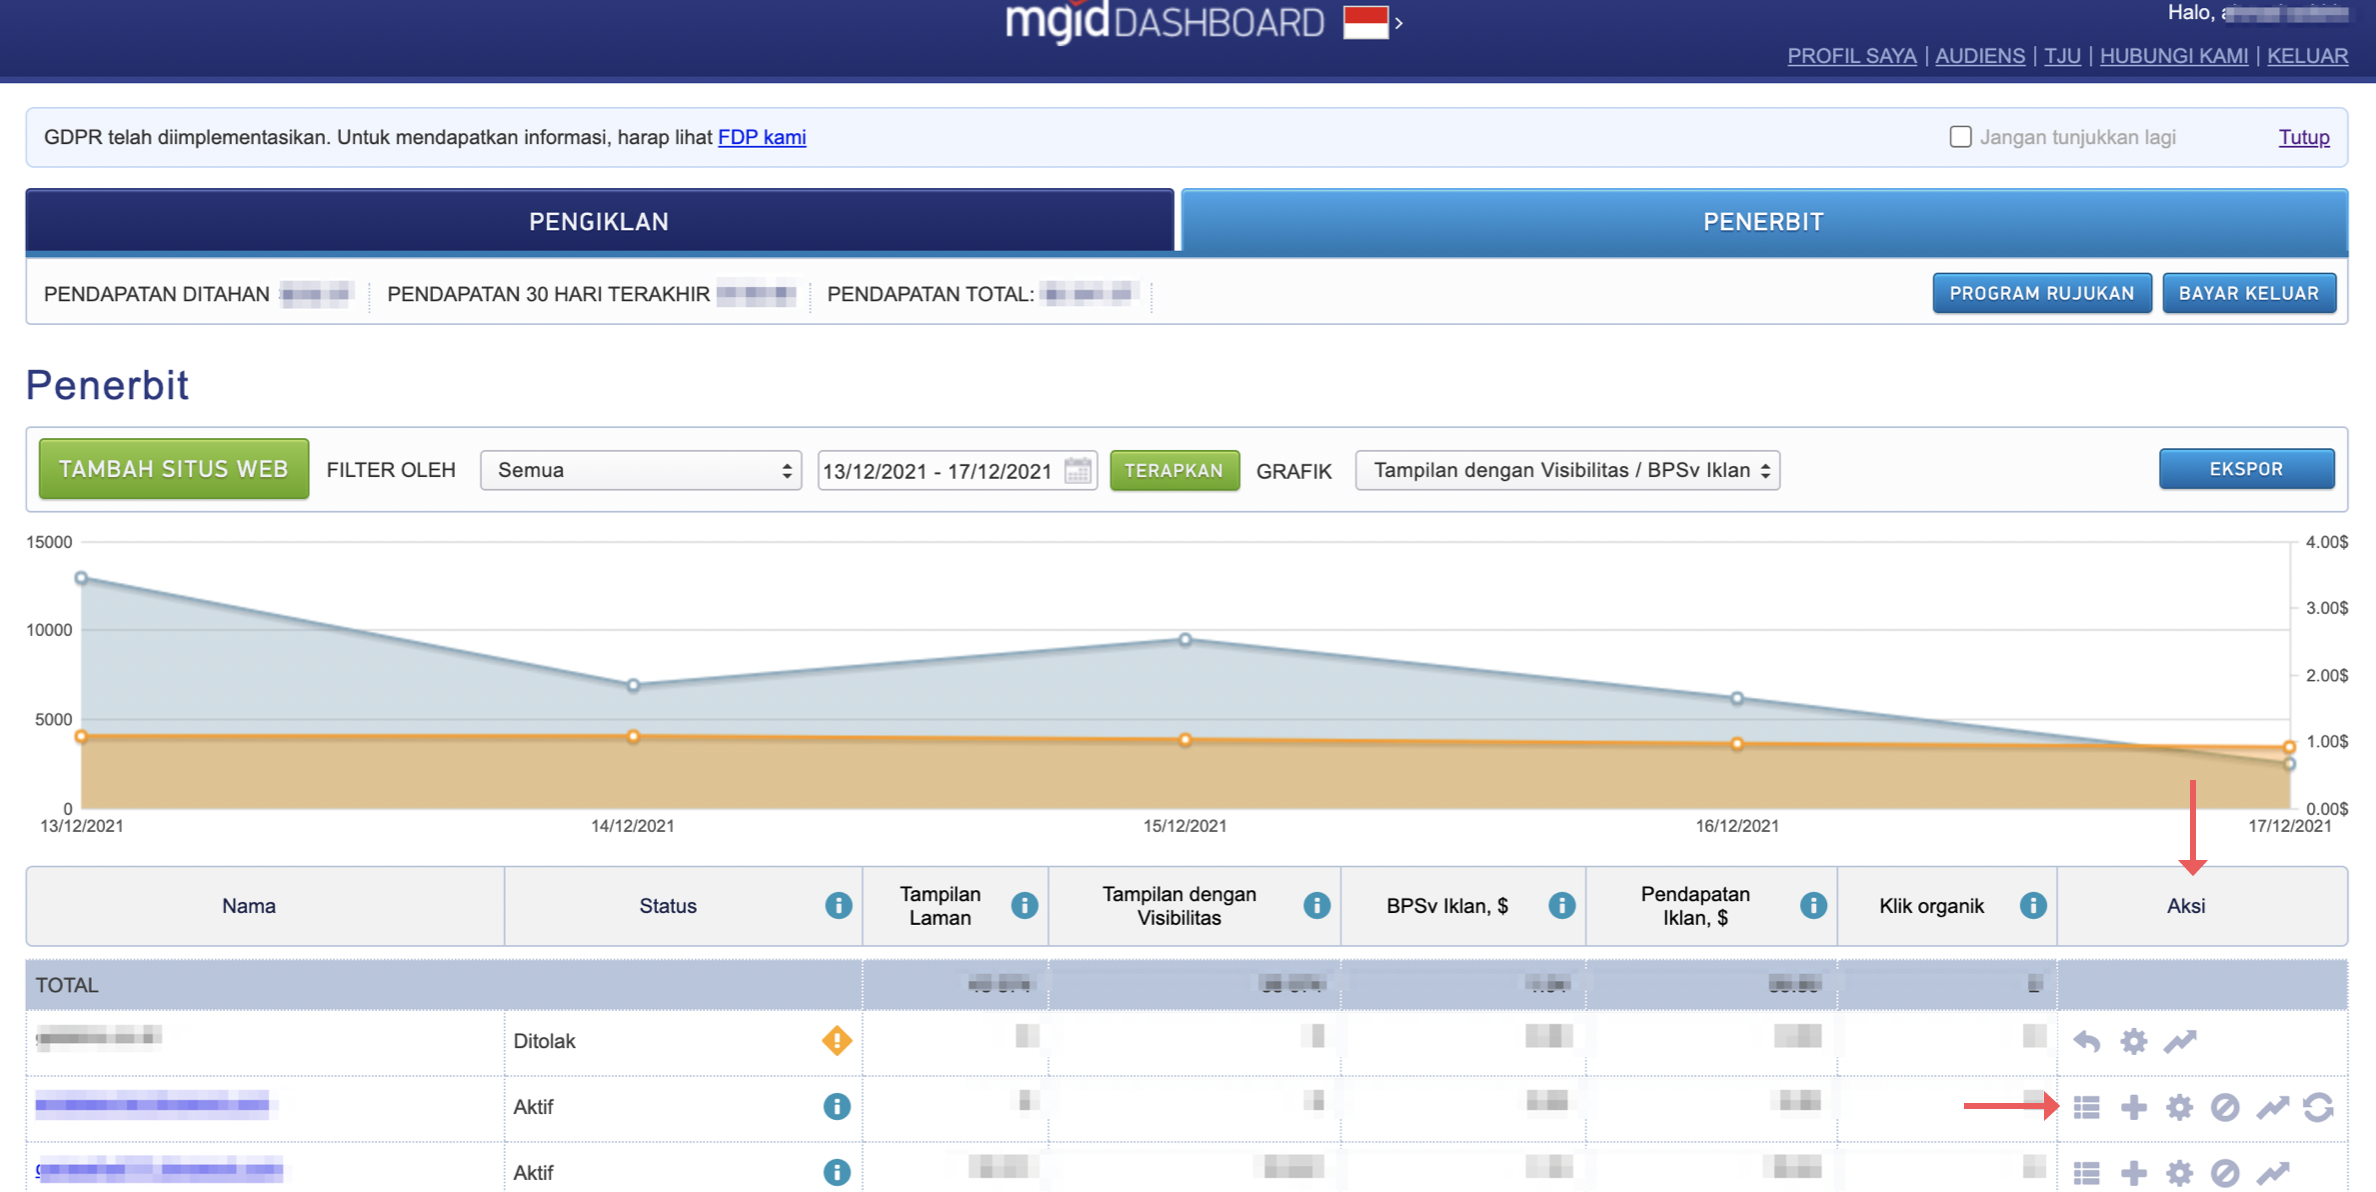Viewport: 2376px width, 1192px height.
Task: Click list icon in first Aktif row
Action: tap(2086, 1107)
